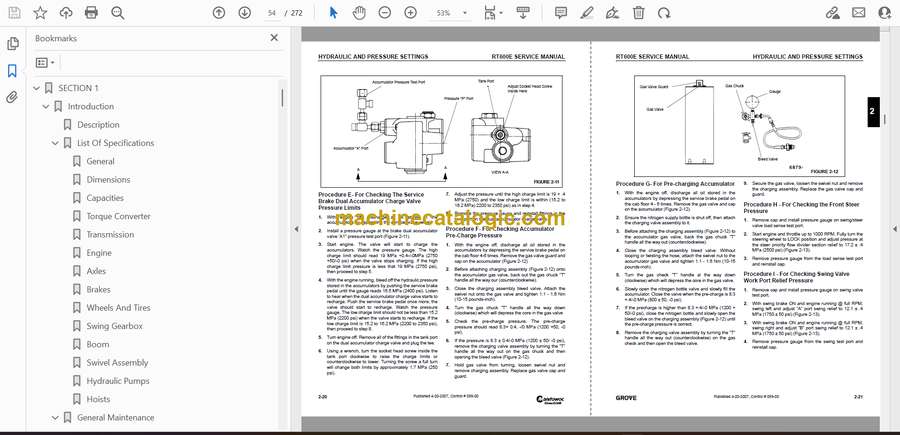Open the Description bookmark

(98, 125)
